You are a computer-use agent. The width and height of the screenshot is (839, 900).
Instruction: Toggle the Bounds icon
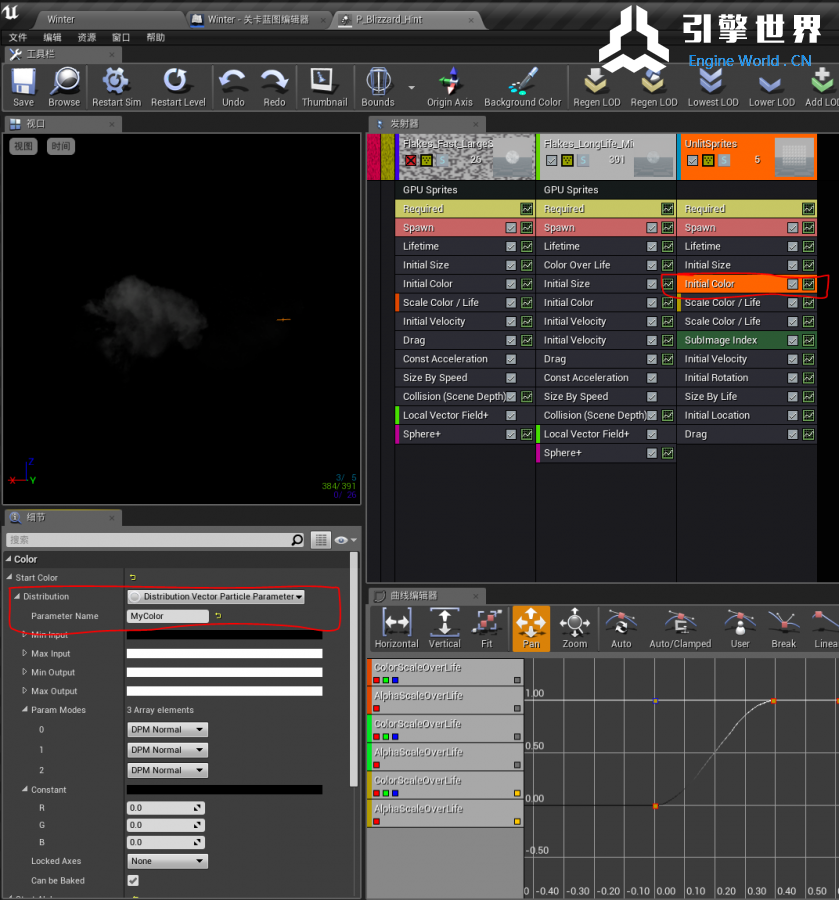tap(378, 82)
